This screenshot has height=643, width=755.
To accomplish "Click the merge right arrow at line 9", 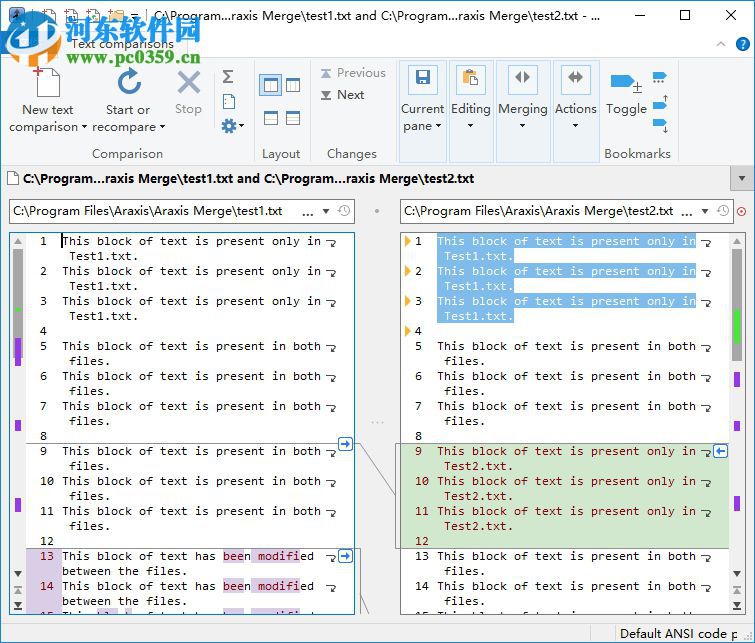I will 346,444.
